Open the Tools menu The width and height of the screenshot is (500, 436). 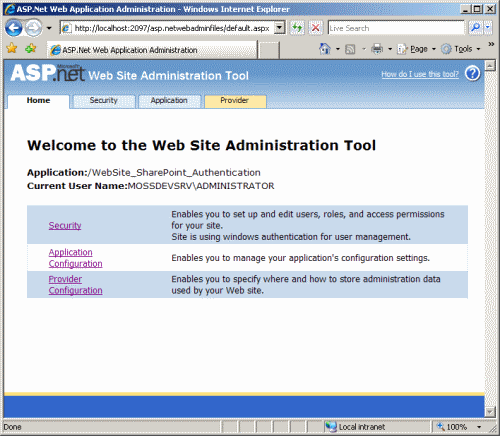coord(461,49)
